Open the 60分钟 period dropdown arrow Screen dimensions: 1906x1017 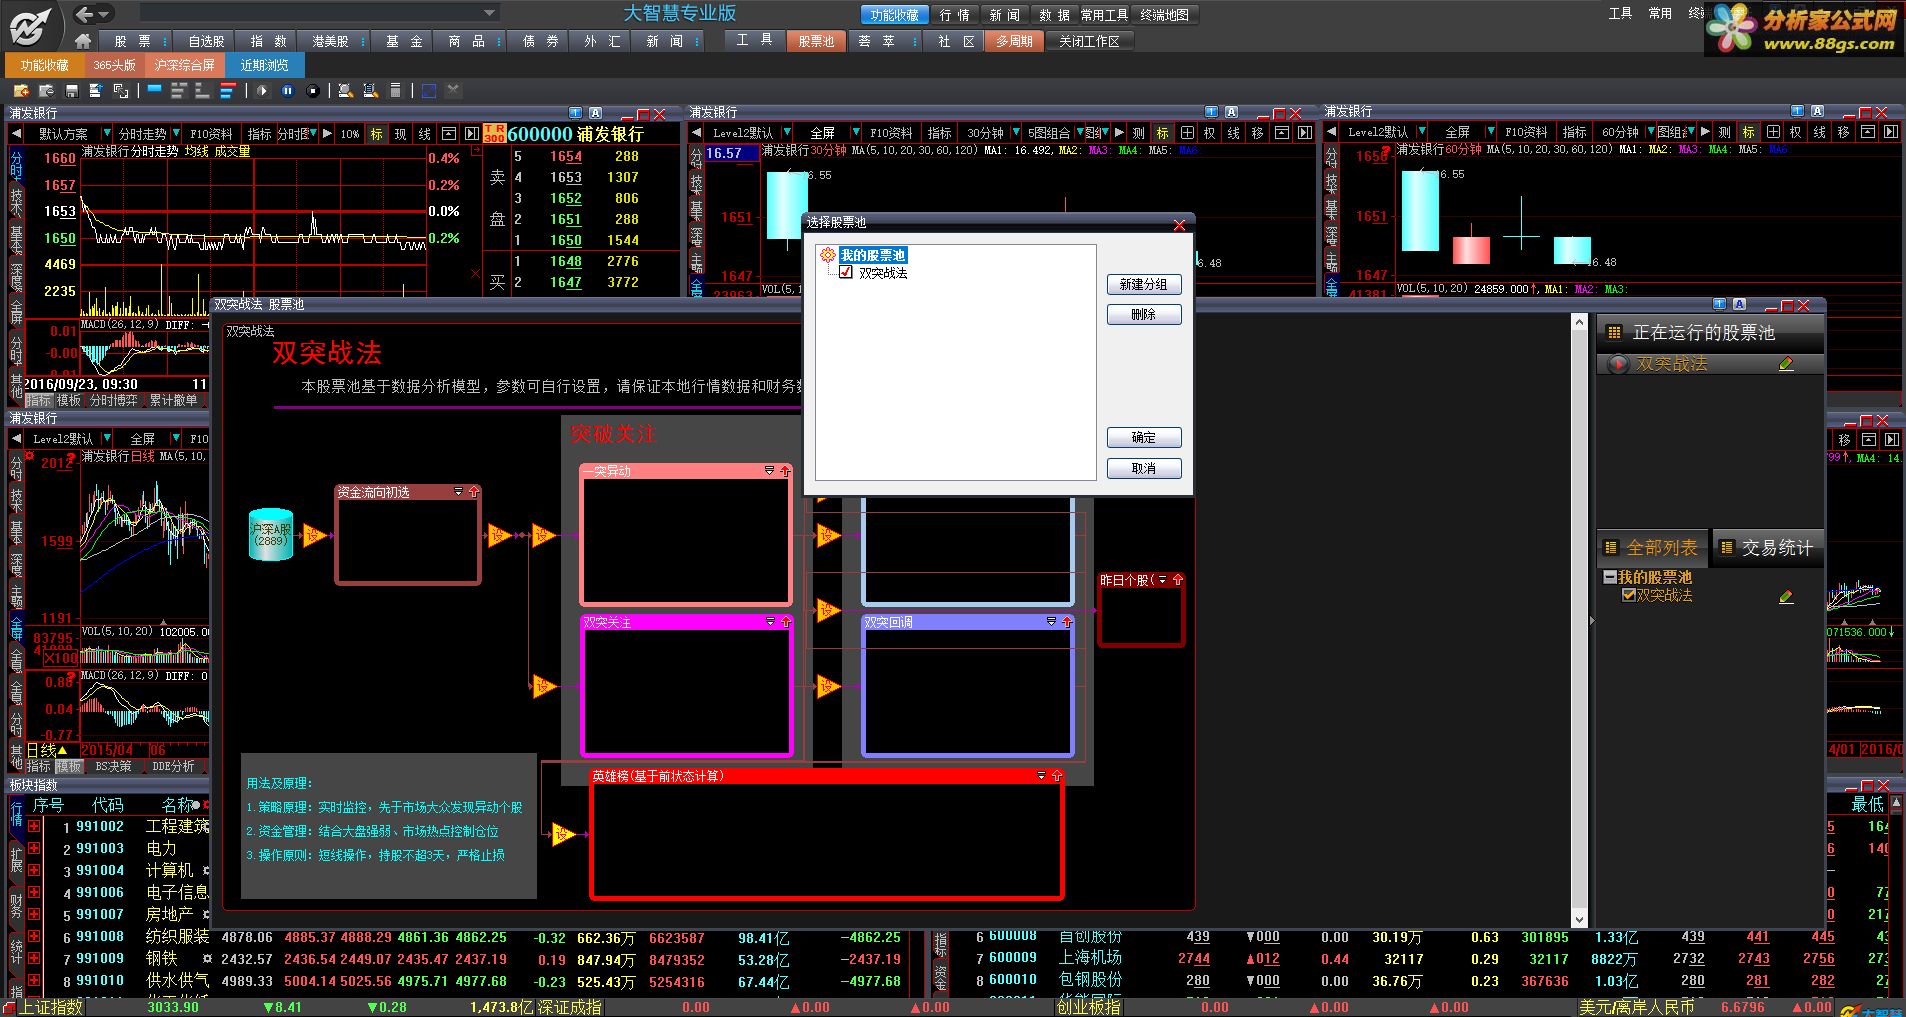click(1651, 132)
